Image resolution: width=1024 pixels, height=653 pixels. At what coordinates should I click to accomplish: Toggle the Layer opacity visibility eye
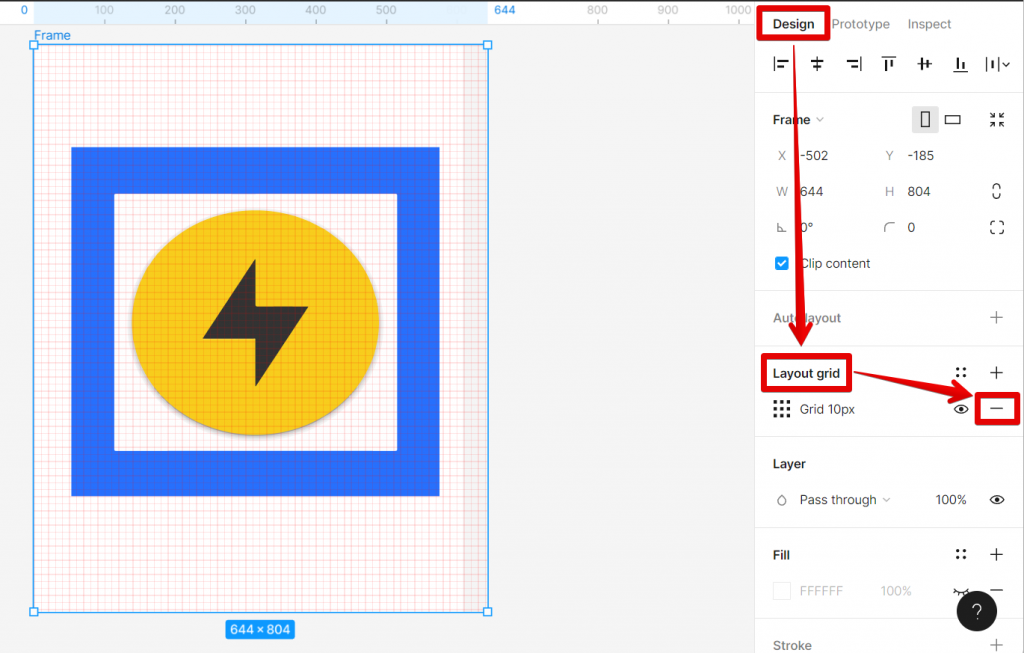(x=996, y=499)
